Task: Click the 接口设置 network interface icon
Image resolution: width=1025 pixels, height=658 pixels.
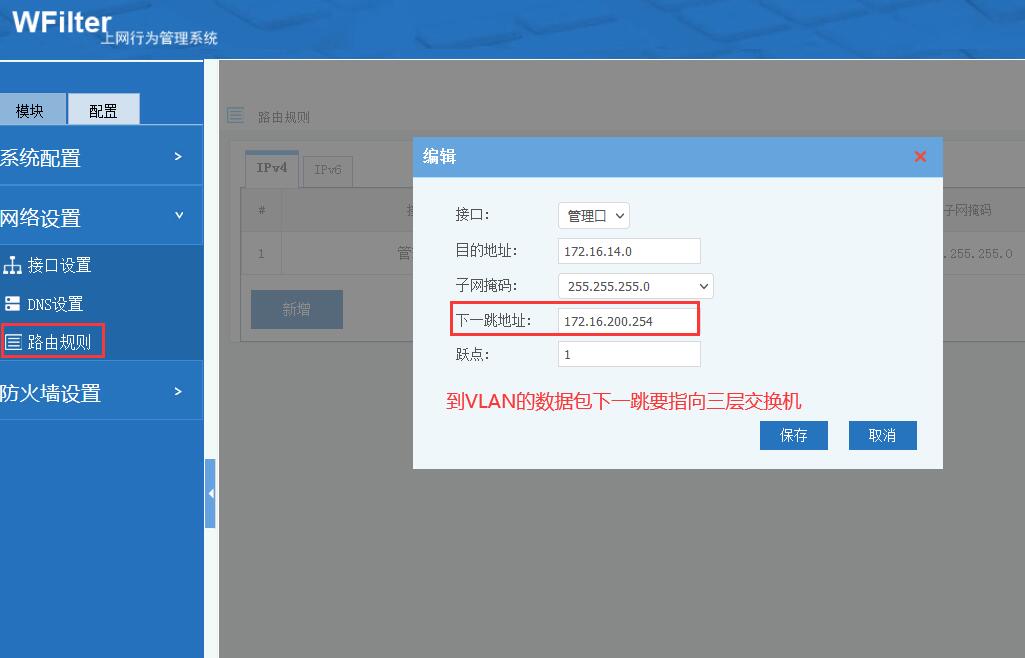Action: coord(13,265)
